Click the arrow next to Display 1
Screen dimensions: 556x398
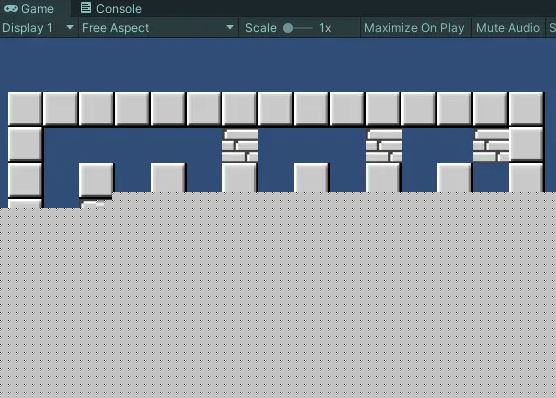(x=70, y=27)
